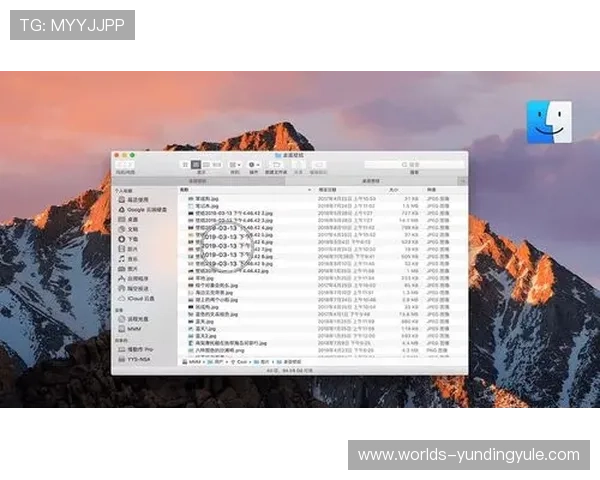The image size is (600, 480).
Task: Switch Finder to icon view
Action: click(x=185, y=164)
